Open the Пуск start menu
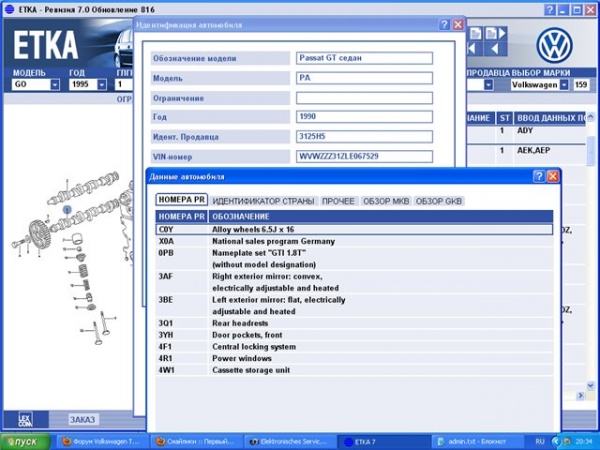The width and height of the screenshot is (600, 450). (x=22, y=441)
